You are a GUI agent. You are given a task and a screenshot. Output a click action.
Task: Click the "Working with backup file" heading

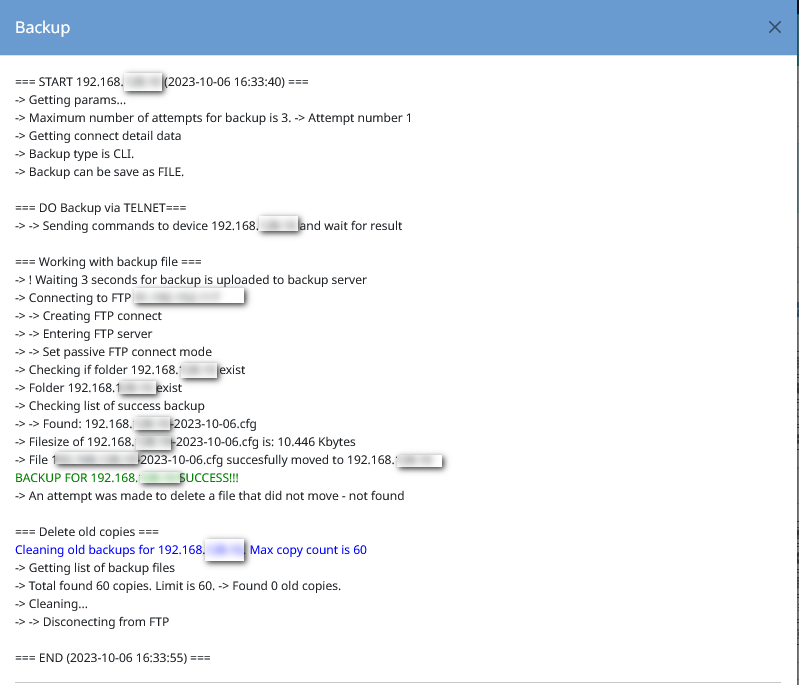click(x=108, y=262)
